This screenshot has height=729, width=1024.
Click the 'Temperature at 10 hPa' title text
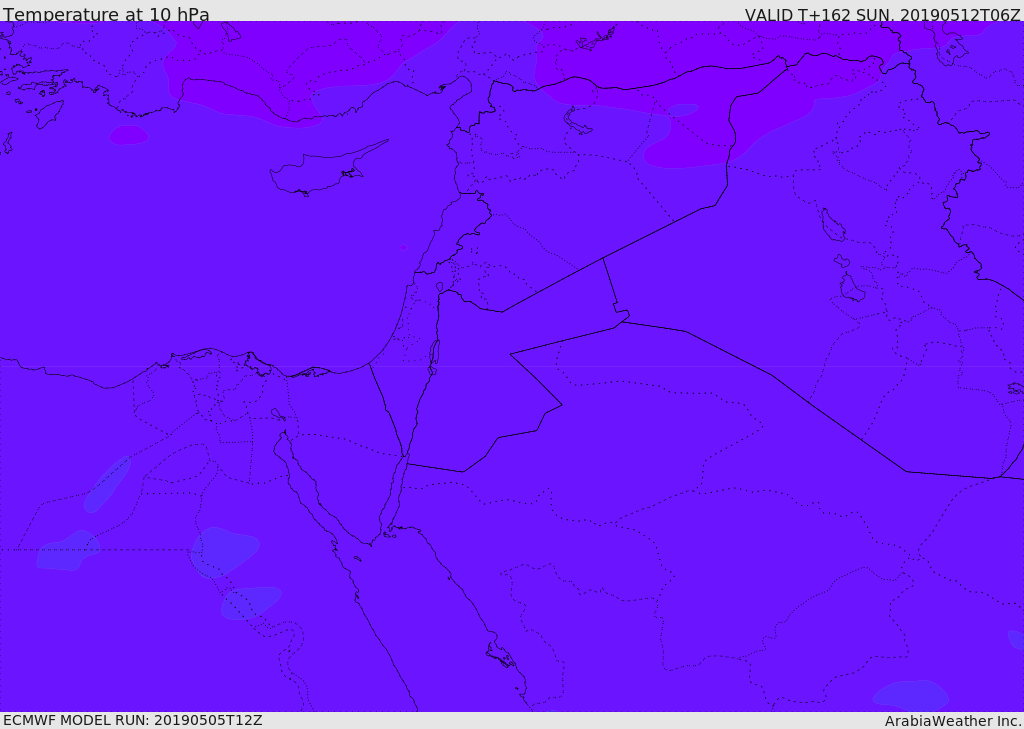pyautogui.click(x=106, y=14)
